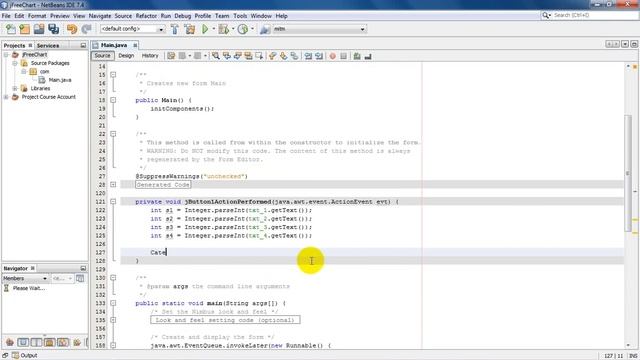Click the Stop Macro Recording icon

tap(343, 56)
